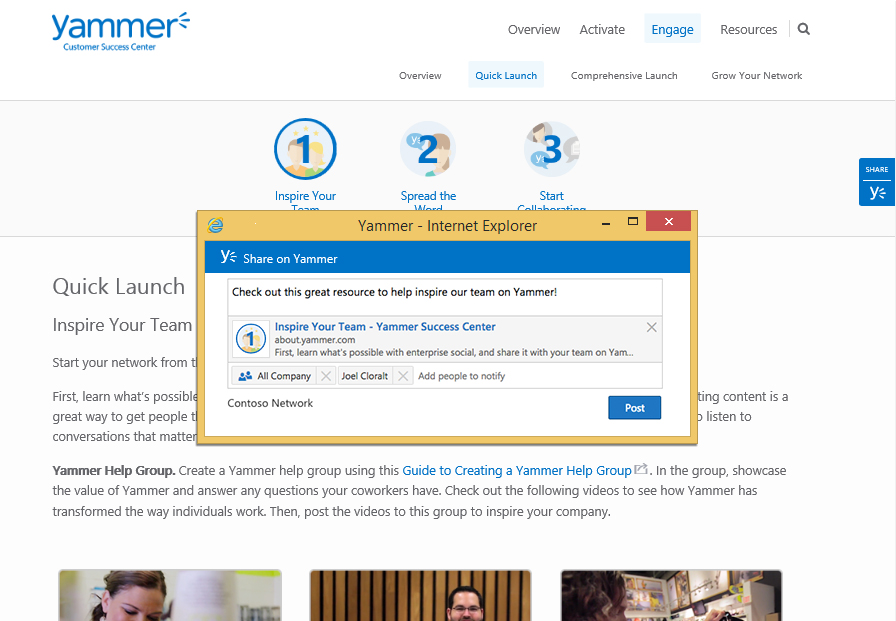Image resolution: width=896 pixels, height=621 pixels.
Task: Open the All Company group selector
Action: pyautogui.click(x=281, y=375)
